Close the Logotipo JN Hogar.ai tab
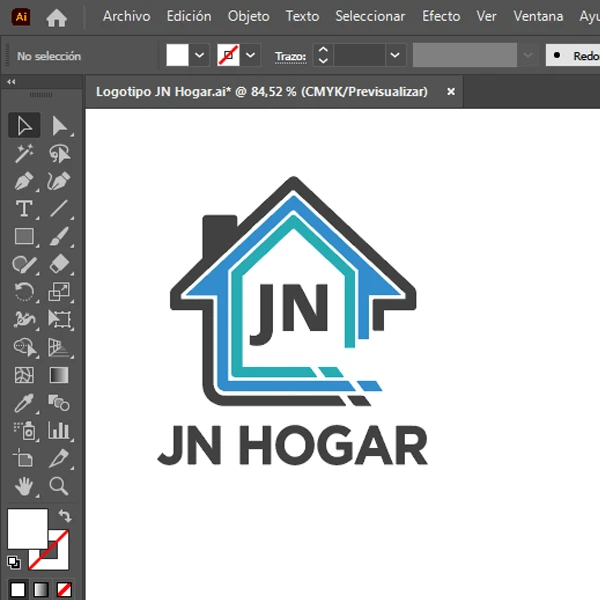The image size is (600, 600). [451, 91]
